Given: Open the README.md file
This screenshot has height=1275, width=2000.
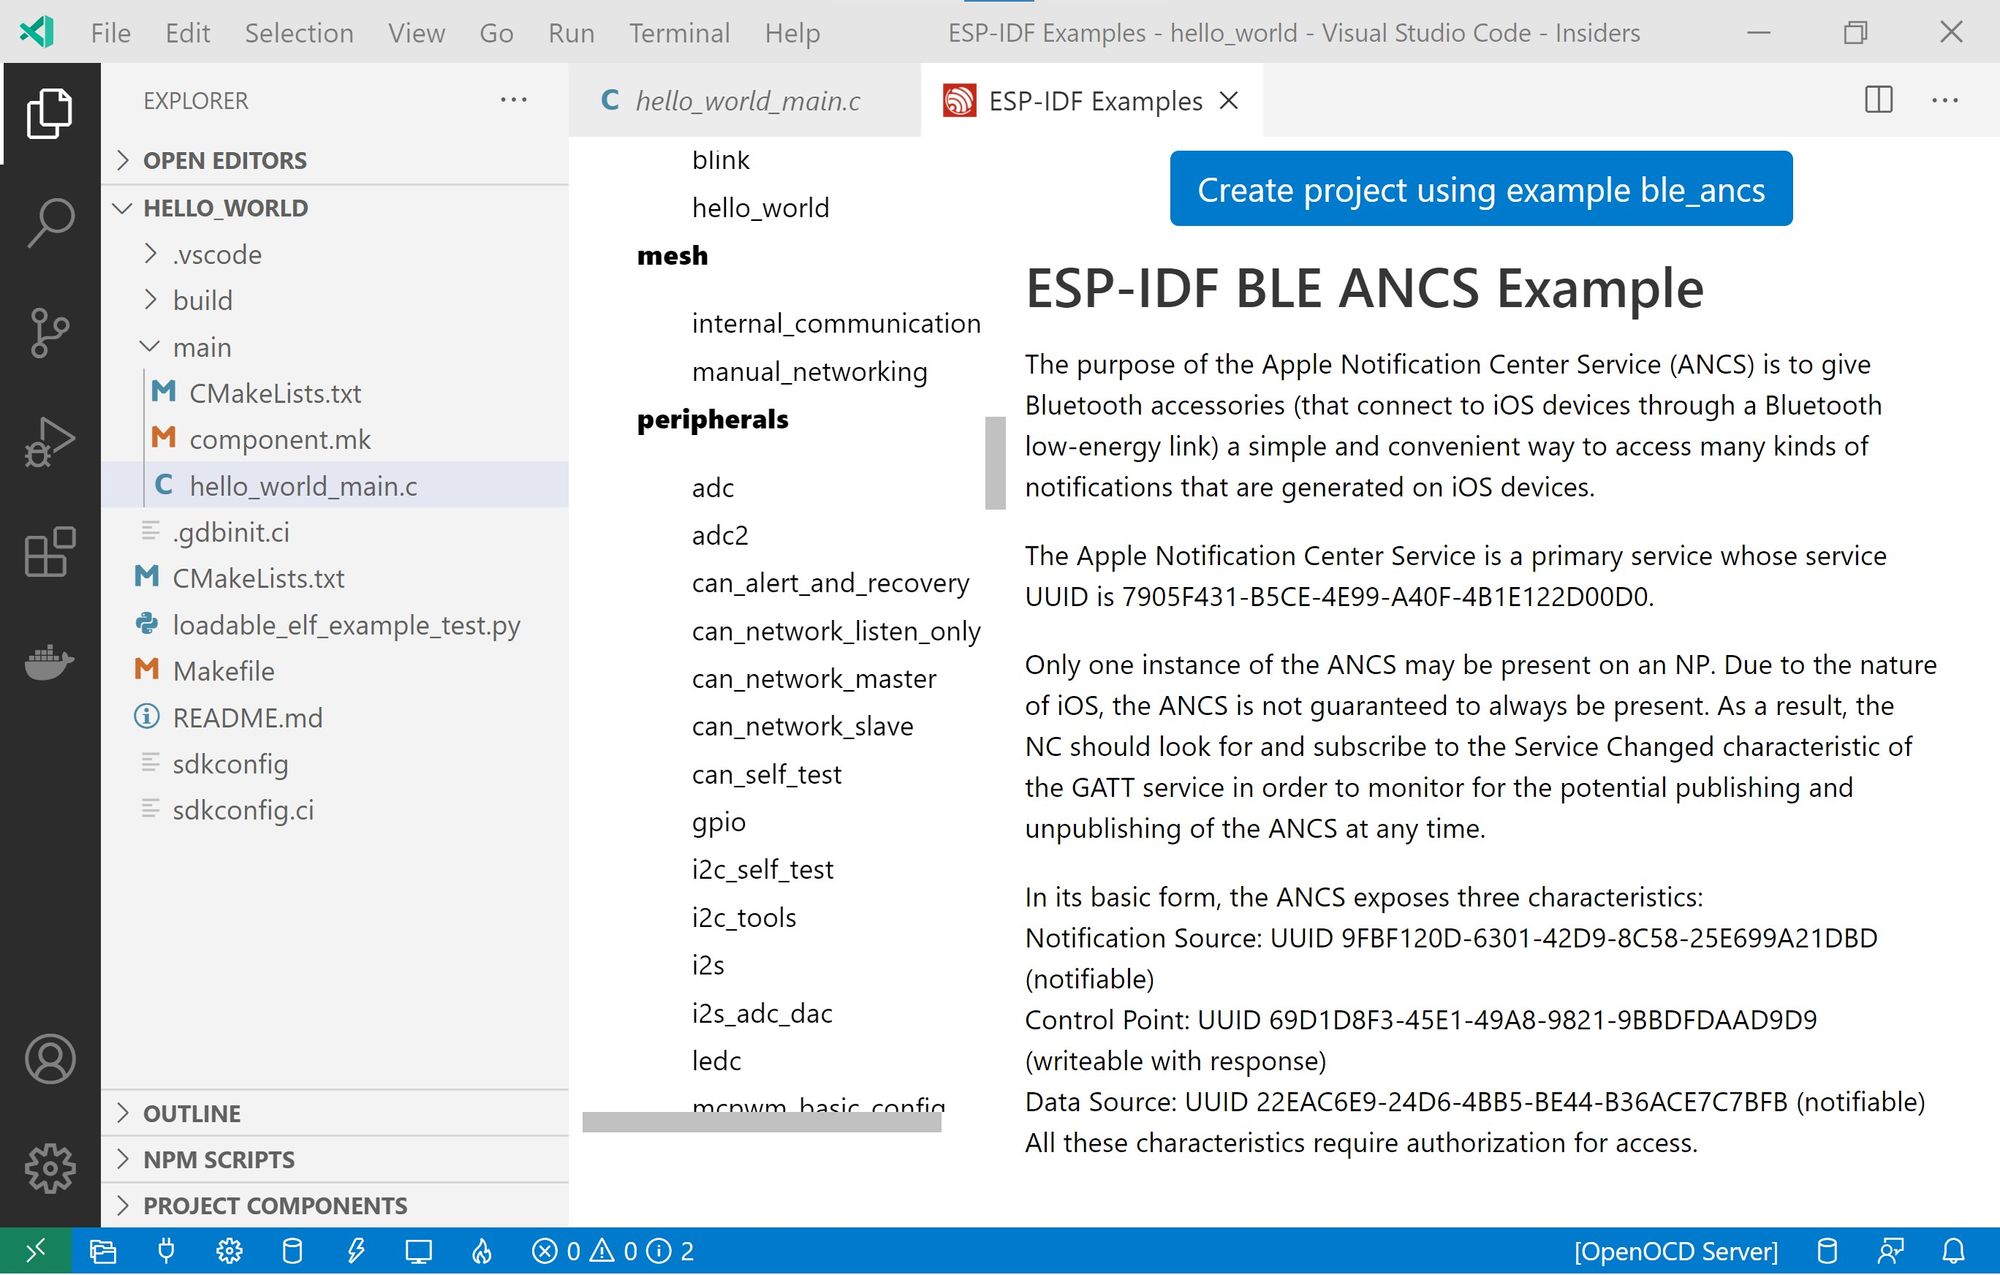Looking at the screenshot, I should (x=334, y=717).
